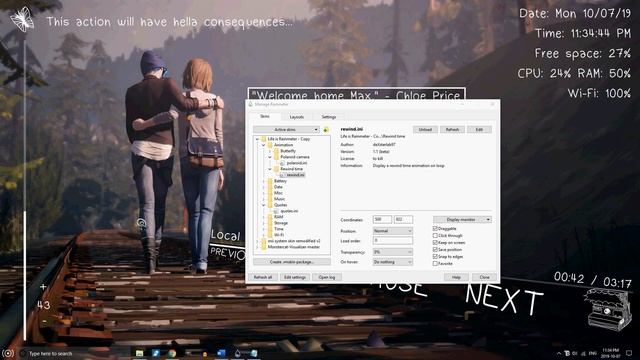The height and width of the screenshot is (360, 640).
Task: Switch to the Settings tab
Action: coord(329,117)
